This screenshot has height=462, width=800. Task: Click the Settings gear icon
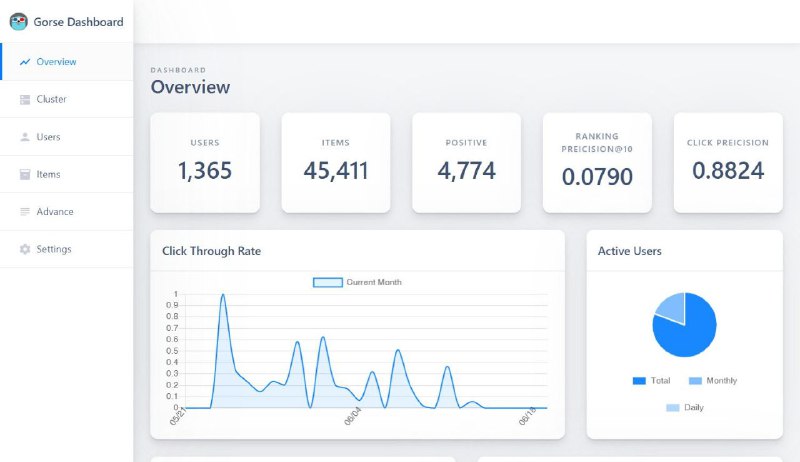[24, 249]
